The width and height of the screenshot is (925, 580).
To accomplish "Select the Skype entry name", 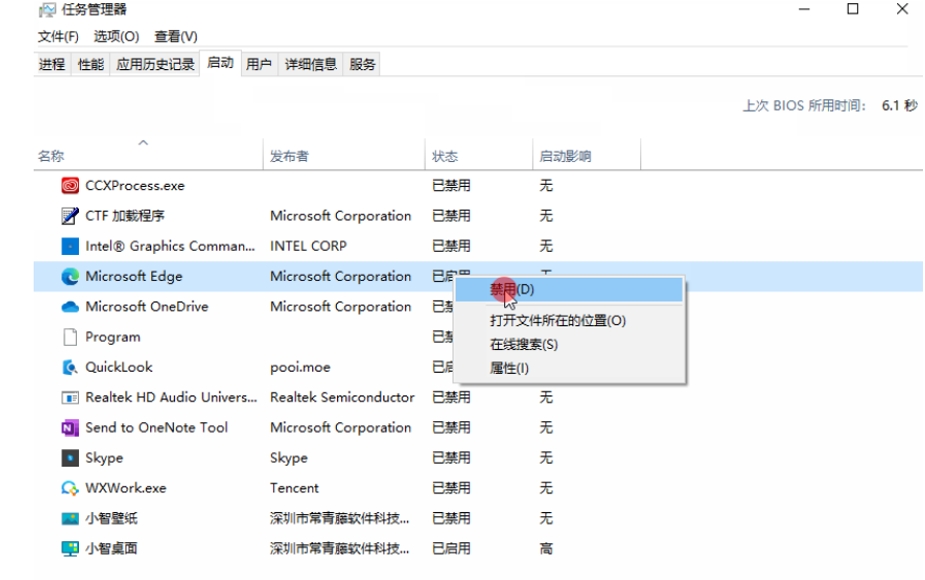I will [104, 458].
